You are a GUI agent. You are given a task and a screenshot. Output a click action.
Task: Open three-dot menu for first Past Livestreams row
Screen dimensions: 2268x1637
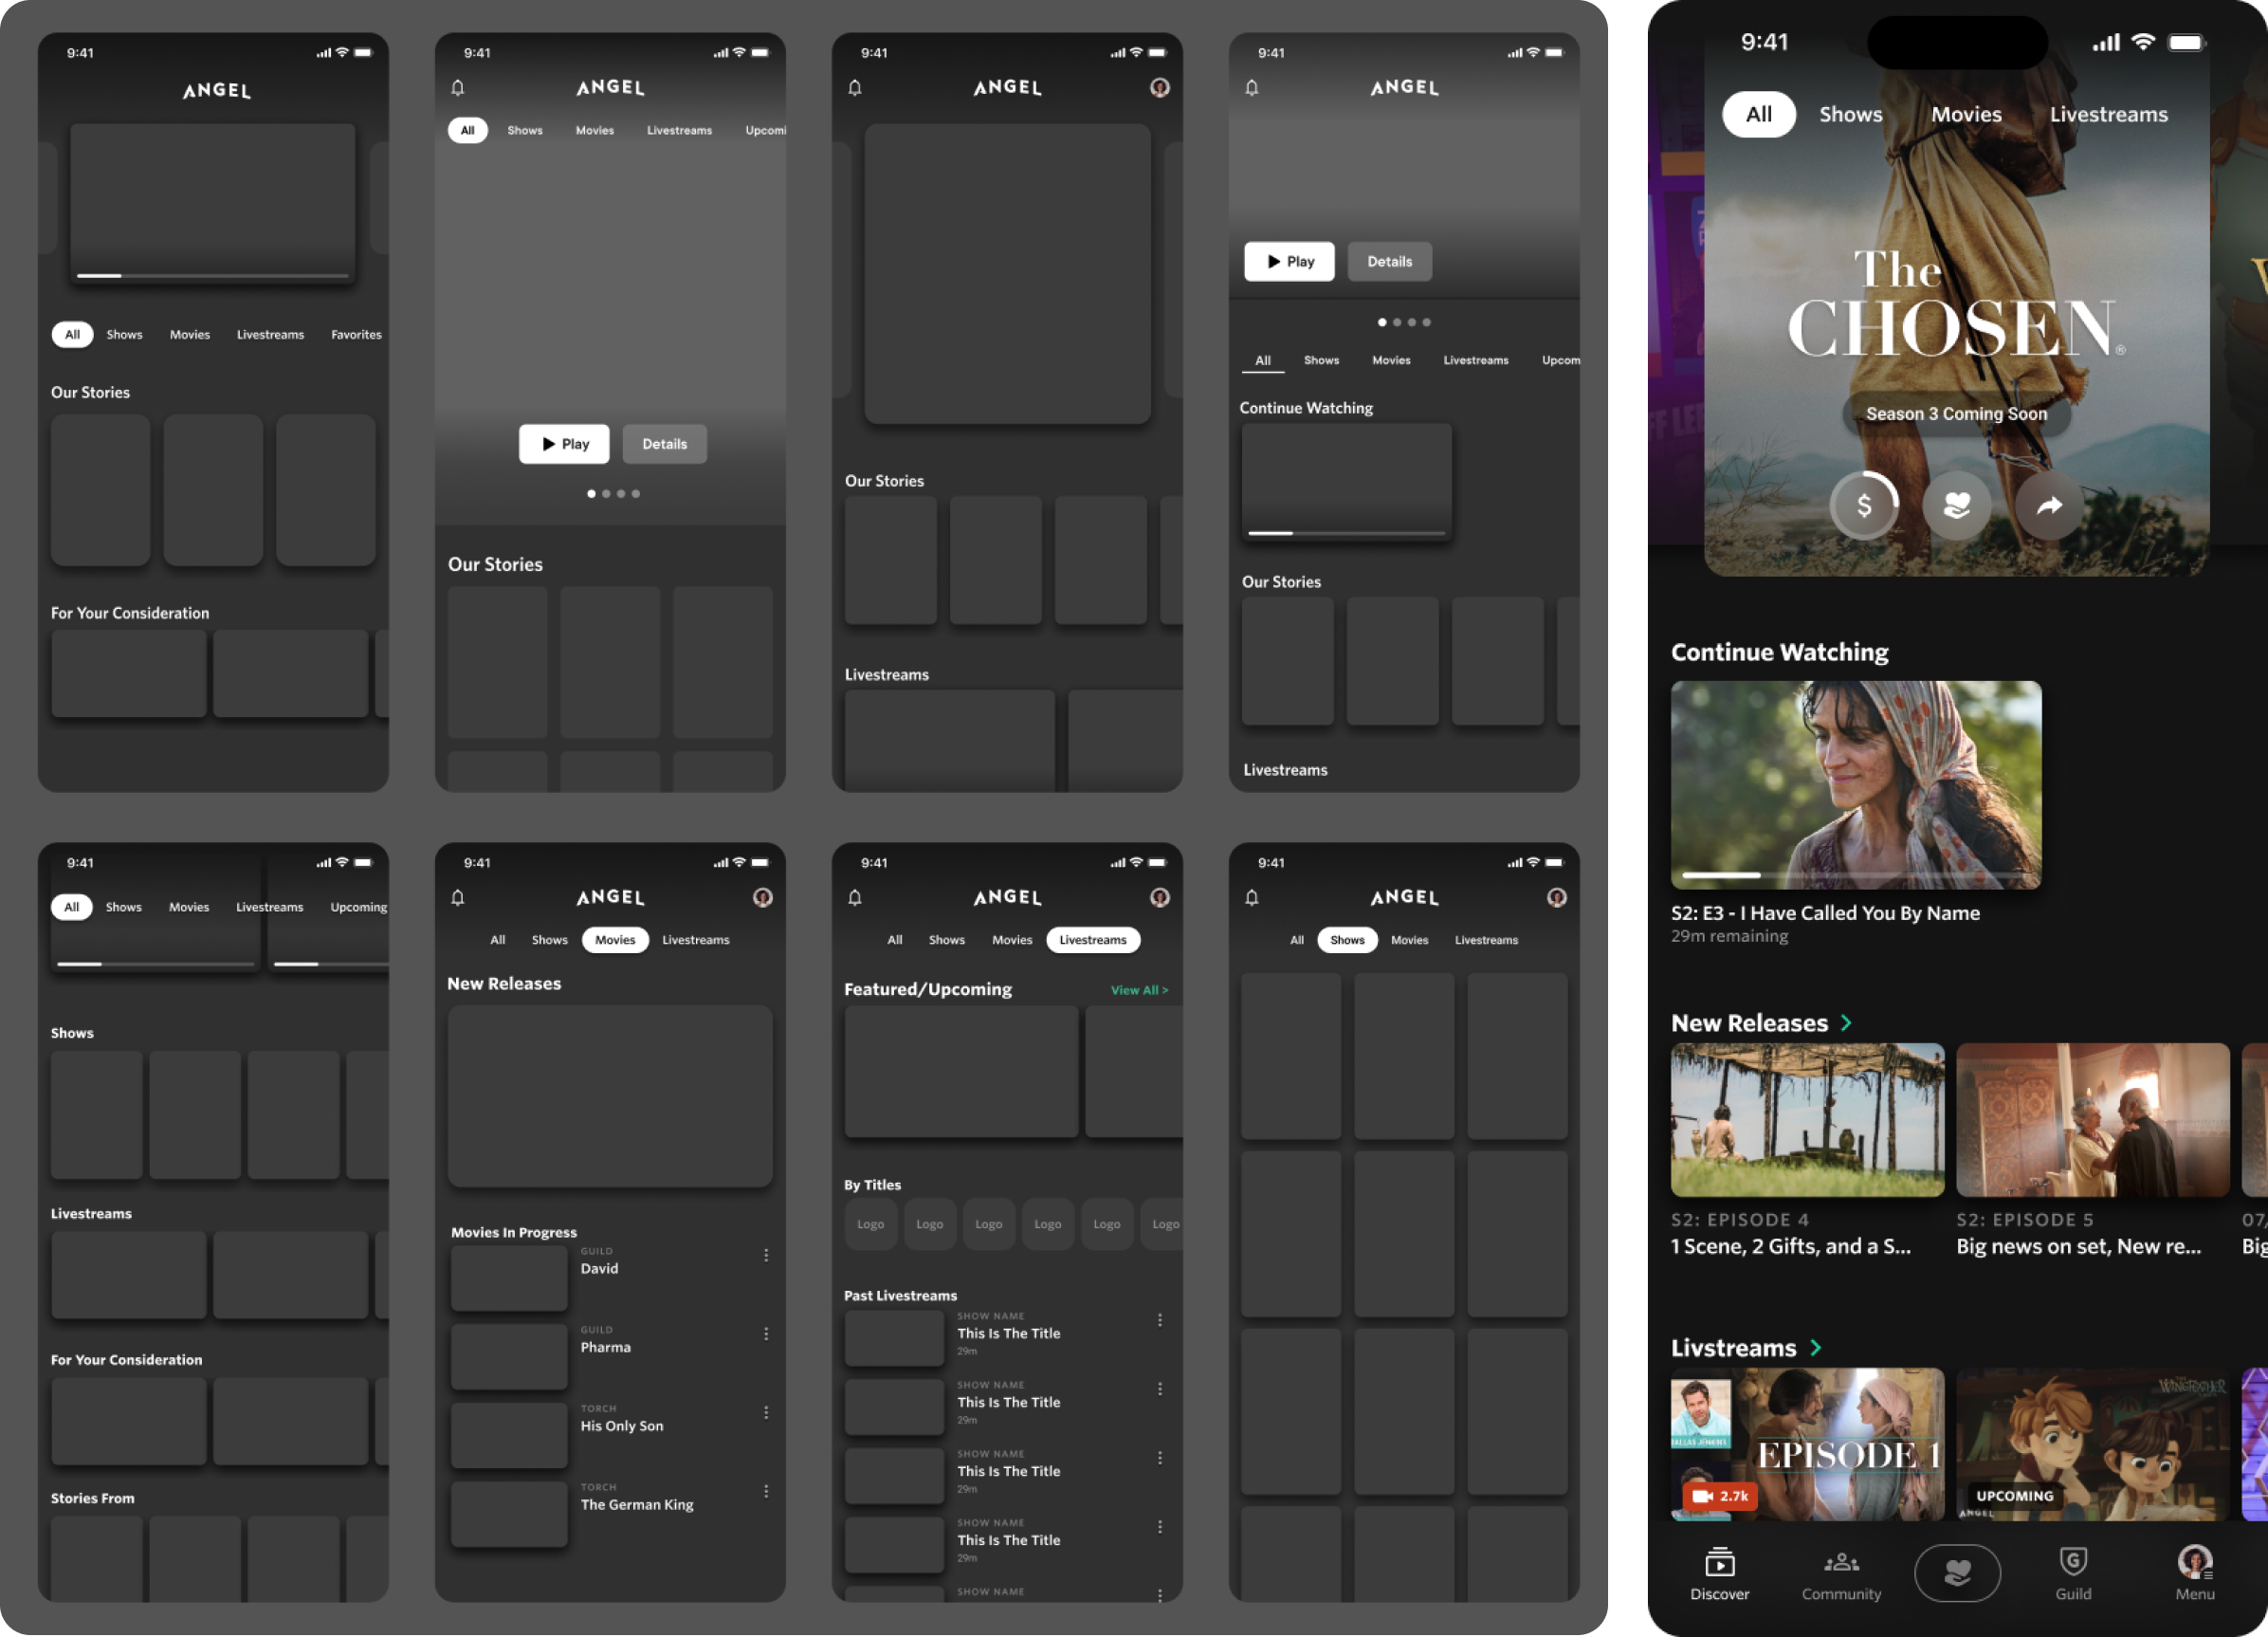[x=1160, y=1320]
